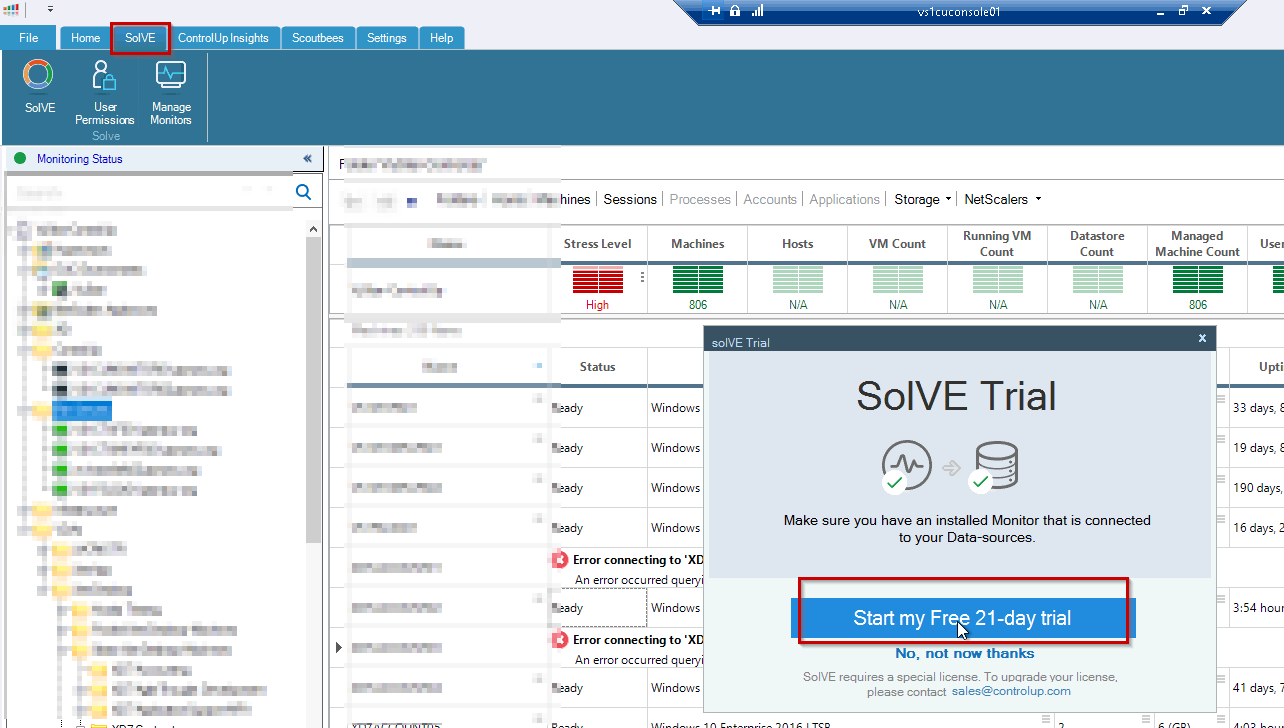Open the ControlUp Insights tab

pyautogui.click(x=223, y=38)
